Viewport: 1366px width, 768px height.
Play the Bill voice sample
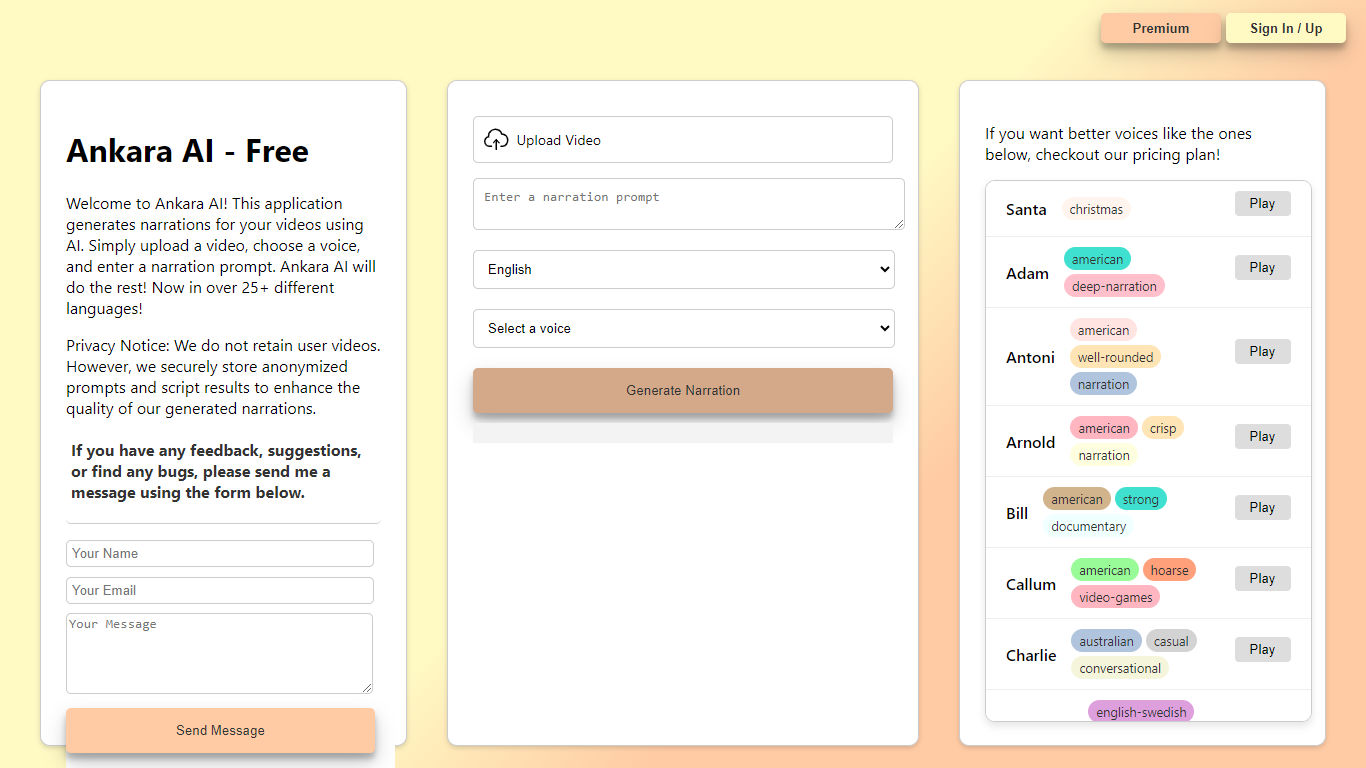point(1262,508)
